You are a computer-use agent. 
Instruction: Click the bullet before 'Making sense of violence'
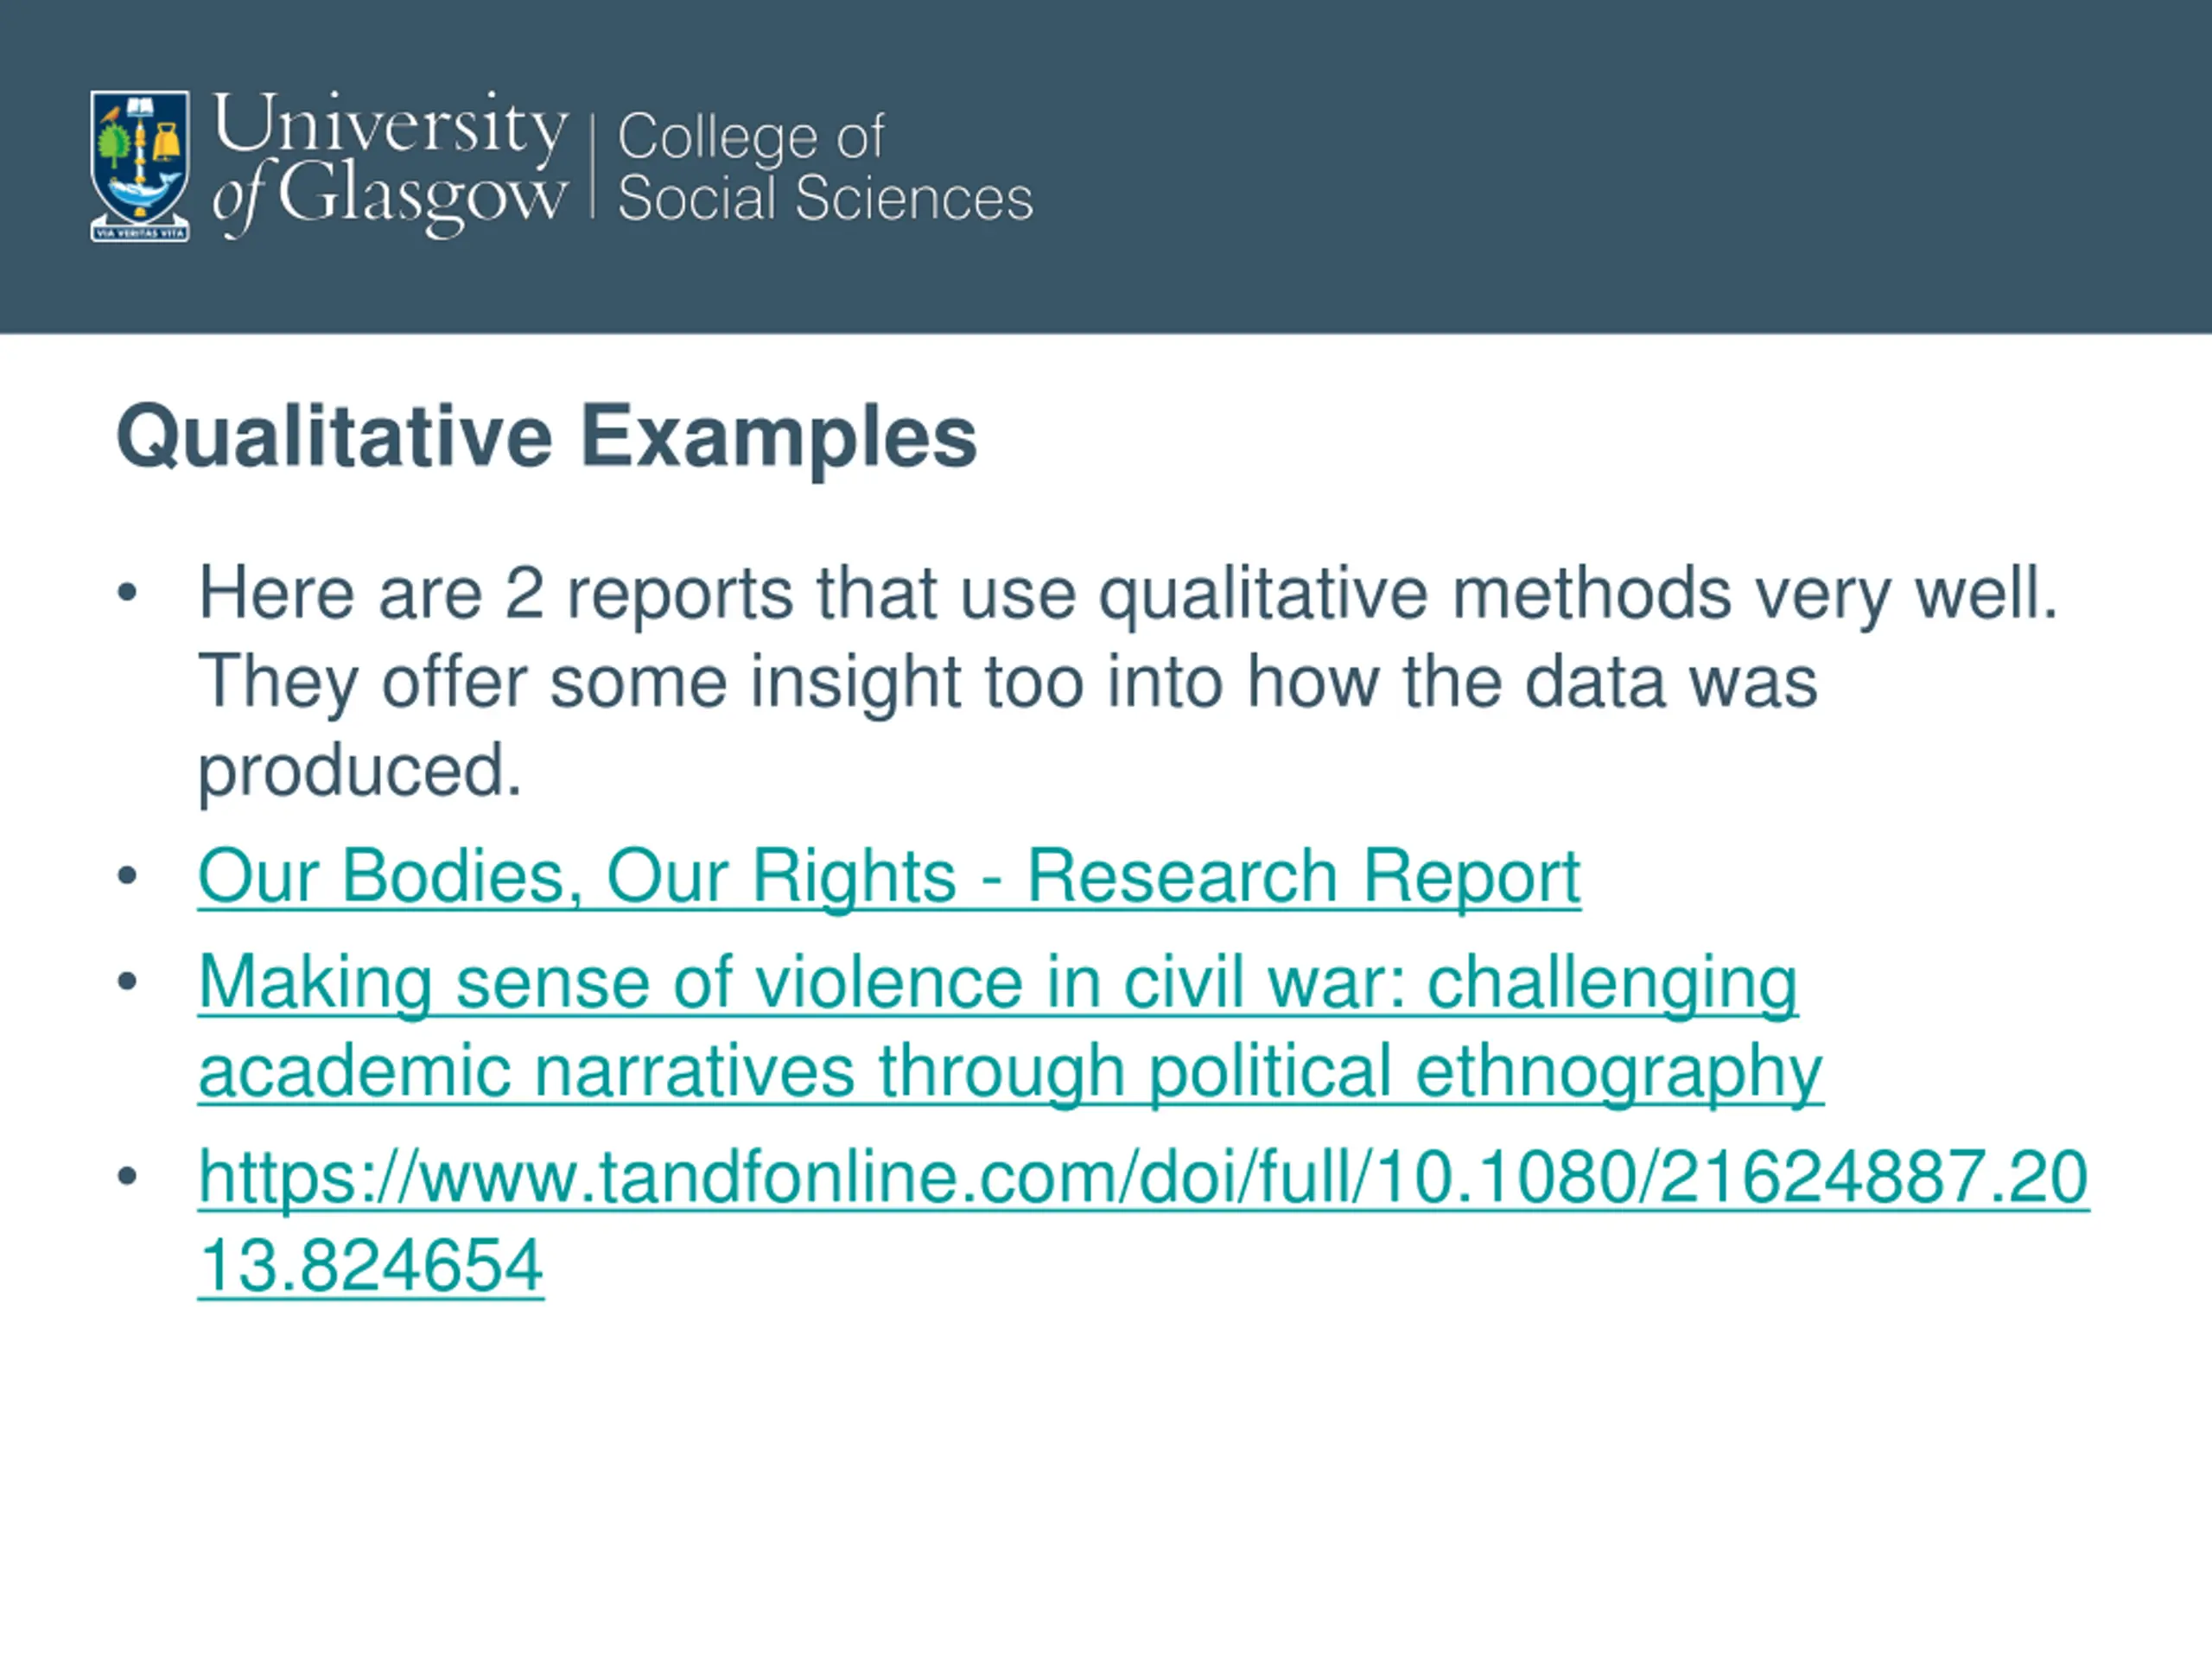127,982
